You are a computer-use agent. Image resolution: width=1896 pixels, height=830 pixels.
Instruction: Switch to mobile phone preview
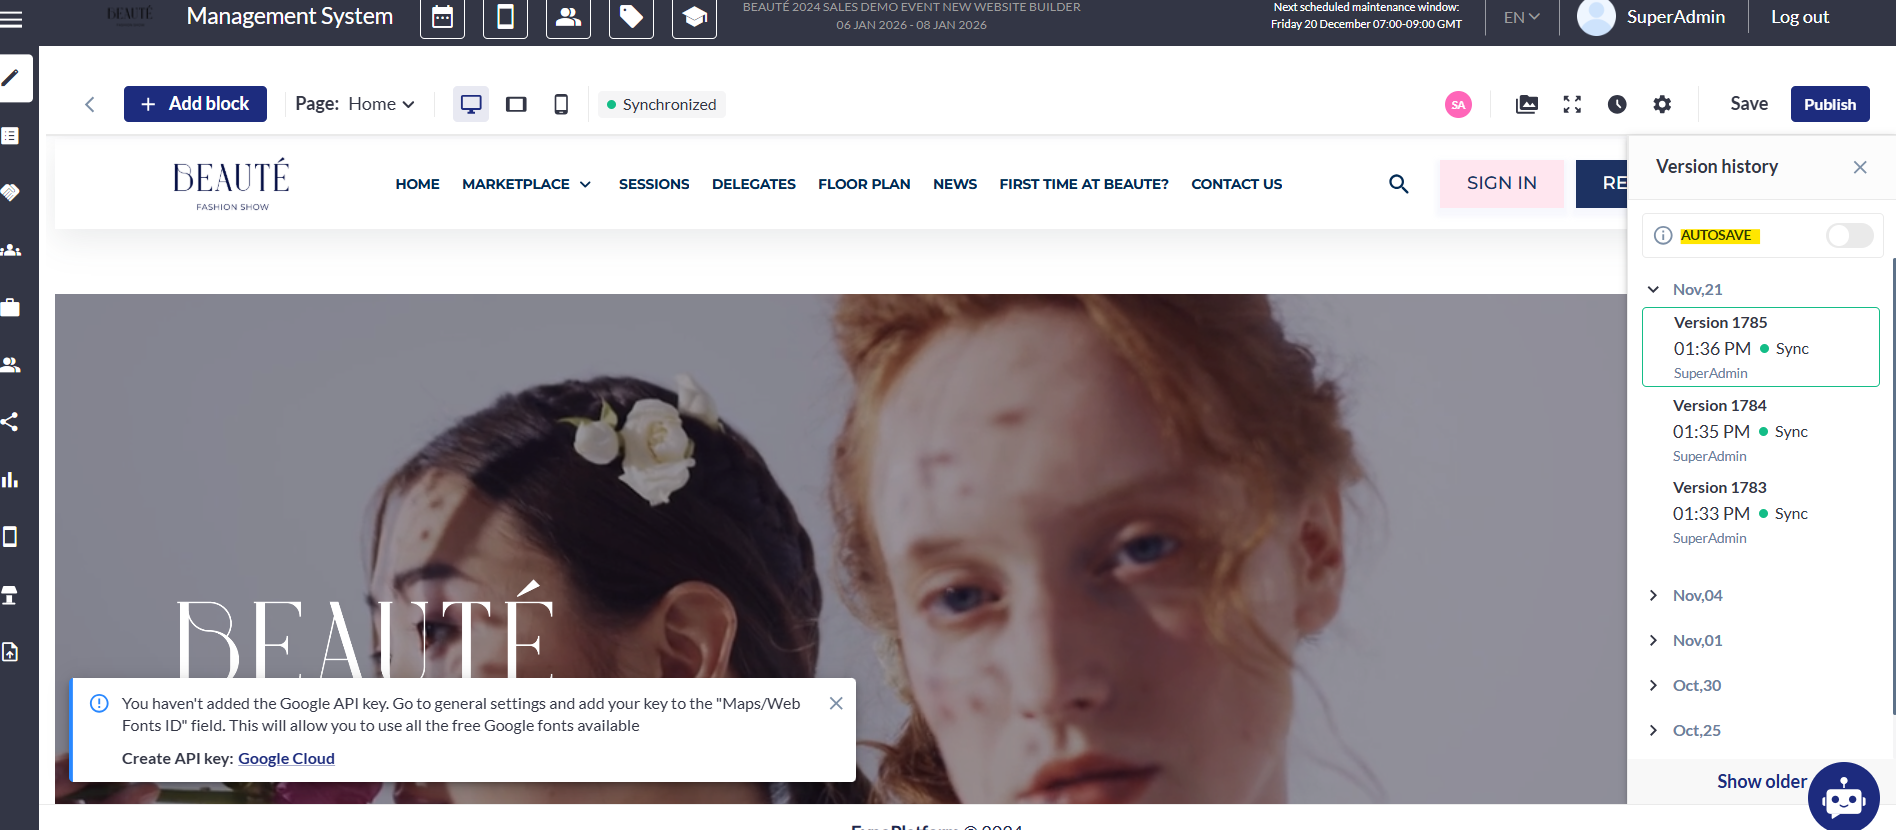(561, 104)
